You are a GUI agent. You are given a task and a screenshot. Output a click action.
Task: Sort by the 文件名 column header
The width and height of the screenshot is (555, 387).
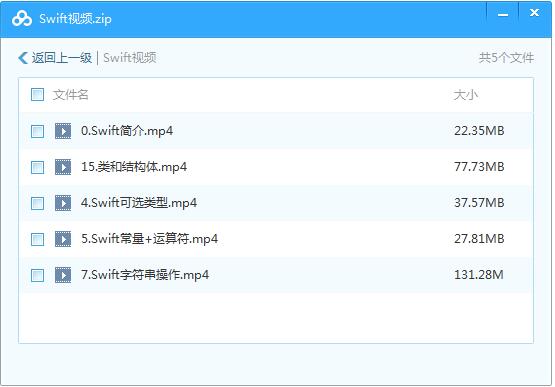coord(70,95)
